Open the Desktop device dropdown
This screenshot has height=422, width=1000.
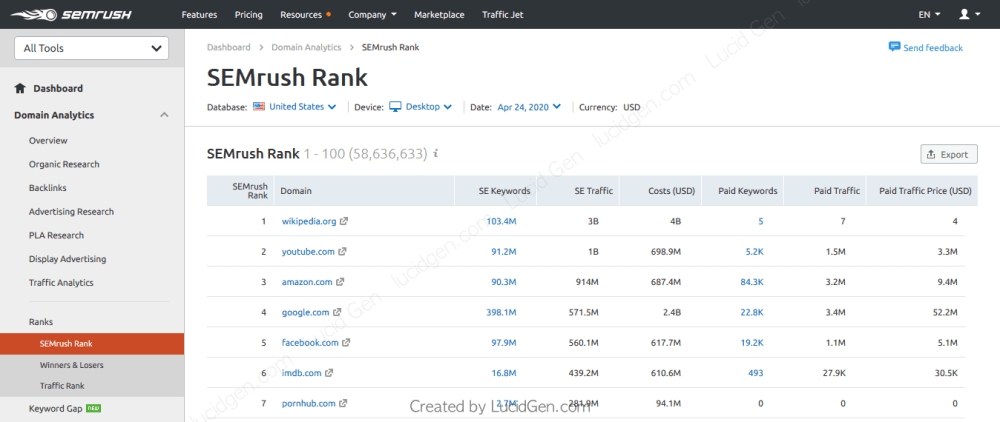click(x=429, y=106)
